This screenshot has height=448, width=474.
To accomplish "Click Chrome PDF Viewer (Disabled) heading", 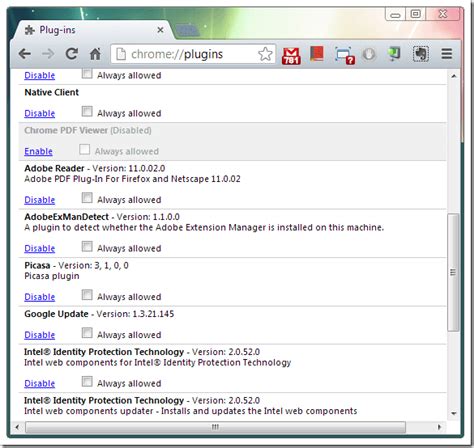I will point(88,130).
